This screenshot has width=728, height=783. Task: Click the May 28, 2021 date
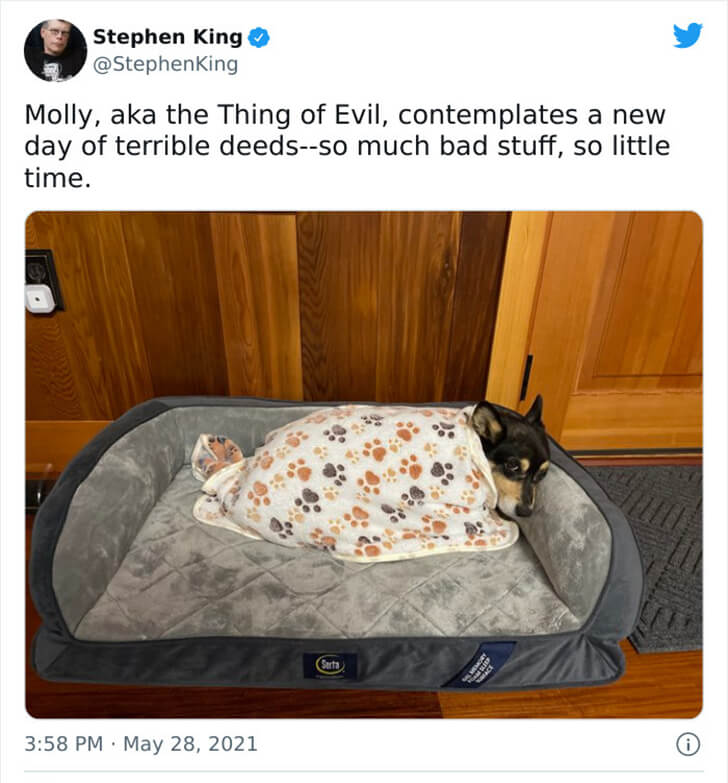pyautogui.click(x=190, y=744)
